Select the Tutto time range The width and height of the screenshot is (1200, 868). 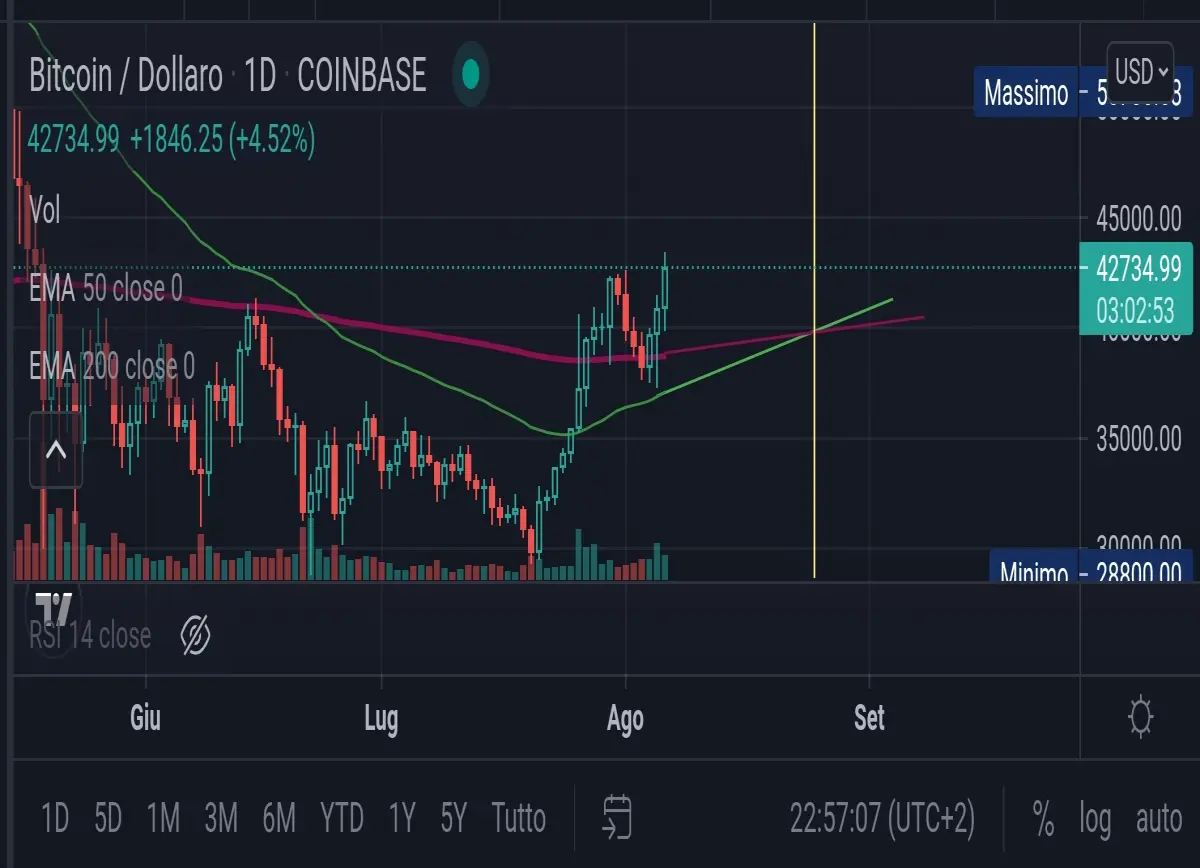519,819
